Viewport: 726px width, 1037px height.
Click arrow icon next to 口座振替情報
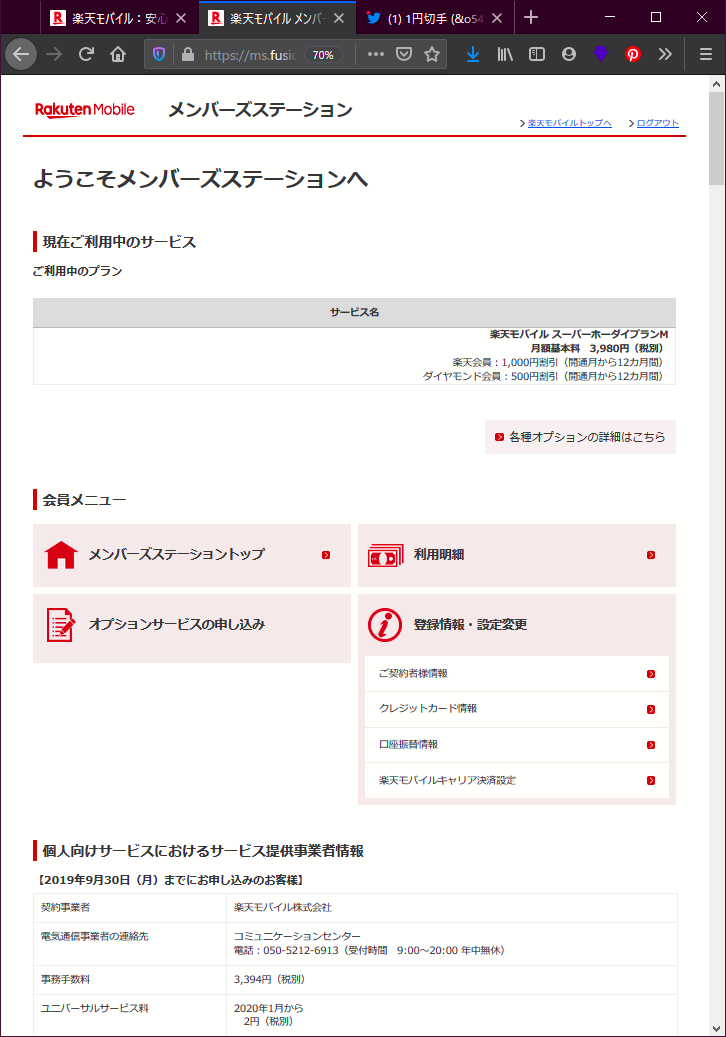click(x=651, y=745)
